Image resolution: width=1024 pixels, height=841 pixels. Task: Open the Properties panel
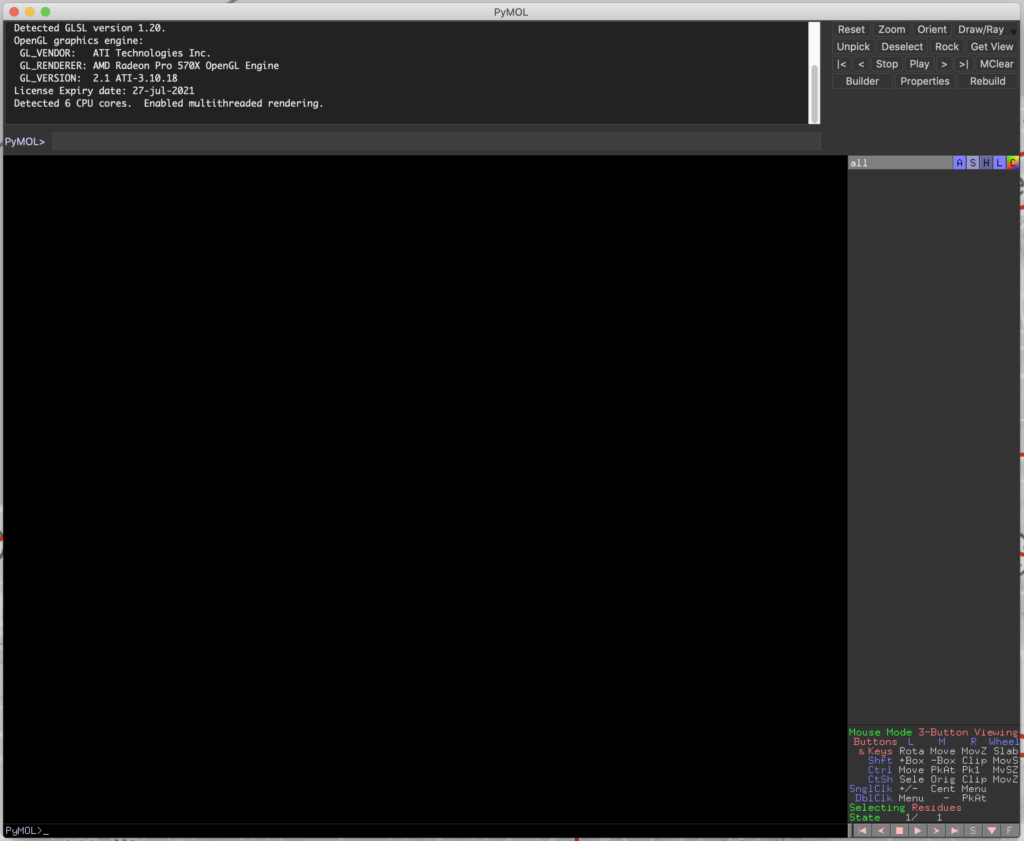coord(924,82)
